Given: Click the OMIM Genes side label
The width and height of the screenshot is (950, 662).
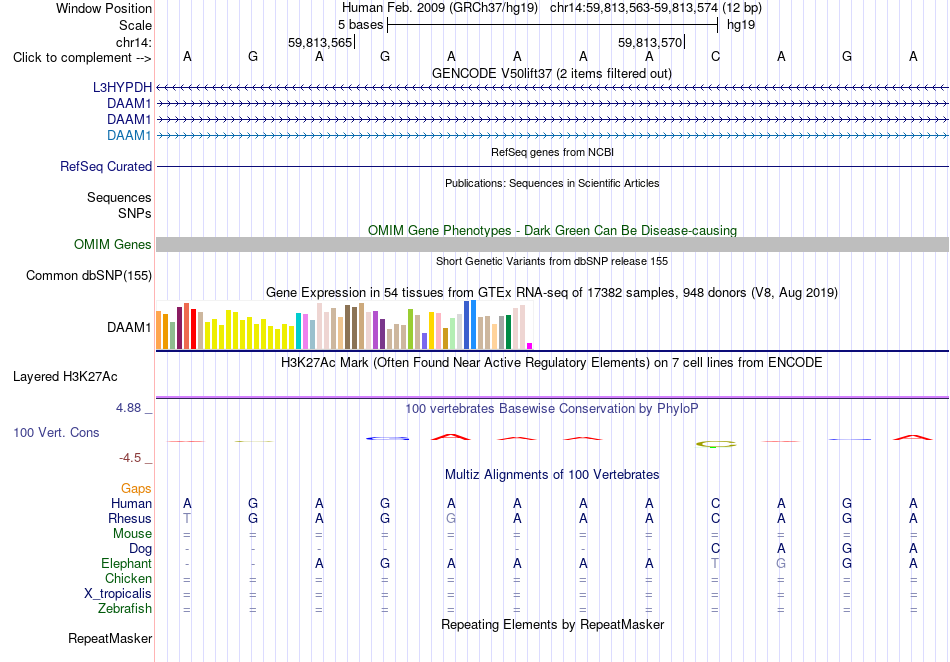Looking at the screenshot, I should (x=112, y=244).
